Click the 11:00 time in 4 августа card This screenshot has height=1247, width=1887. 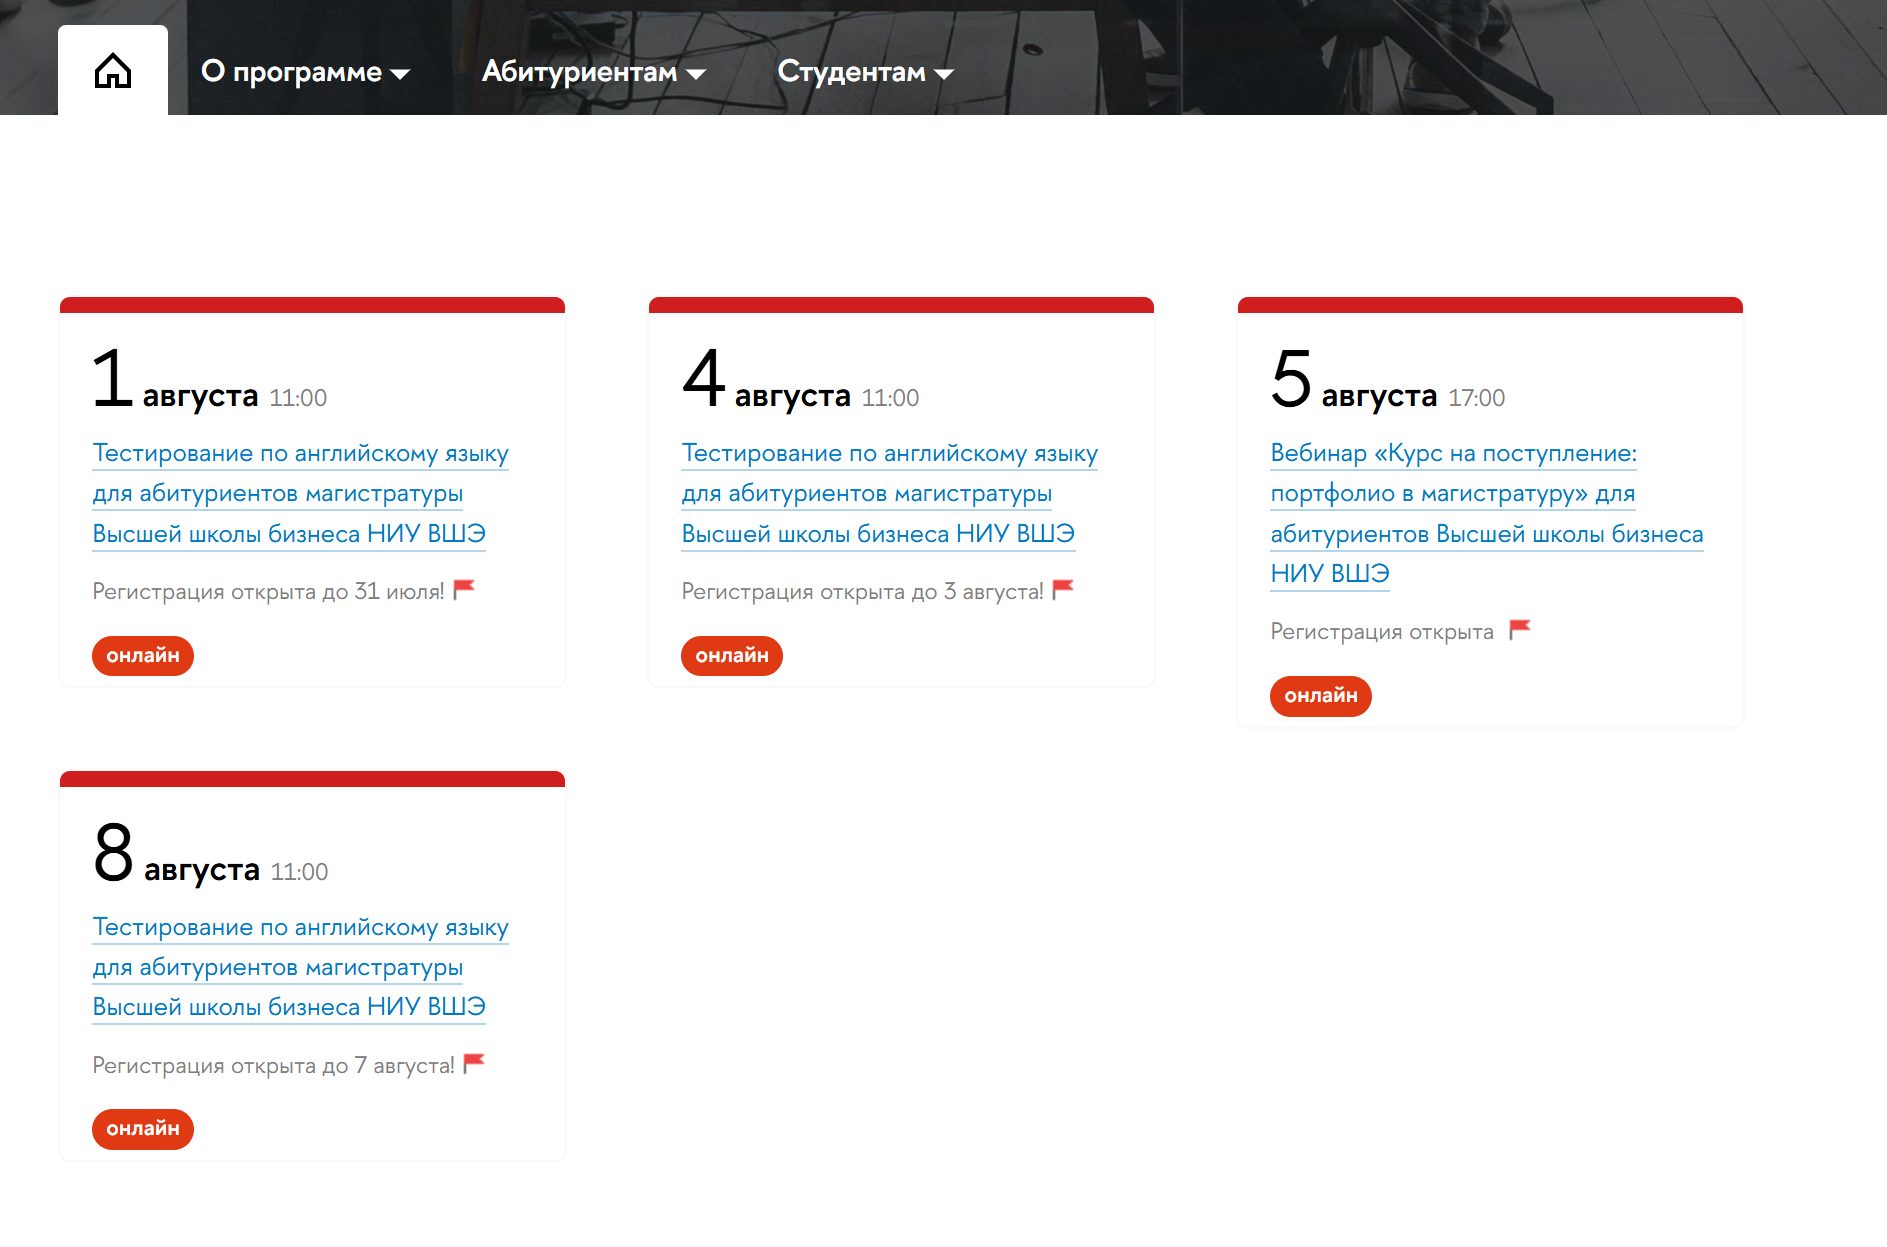(890, 398)
